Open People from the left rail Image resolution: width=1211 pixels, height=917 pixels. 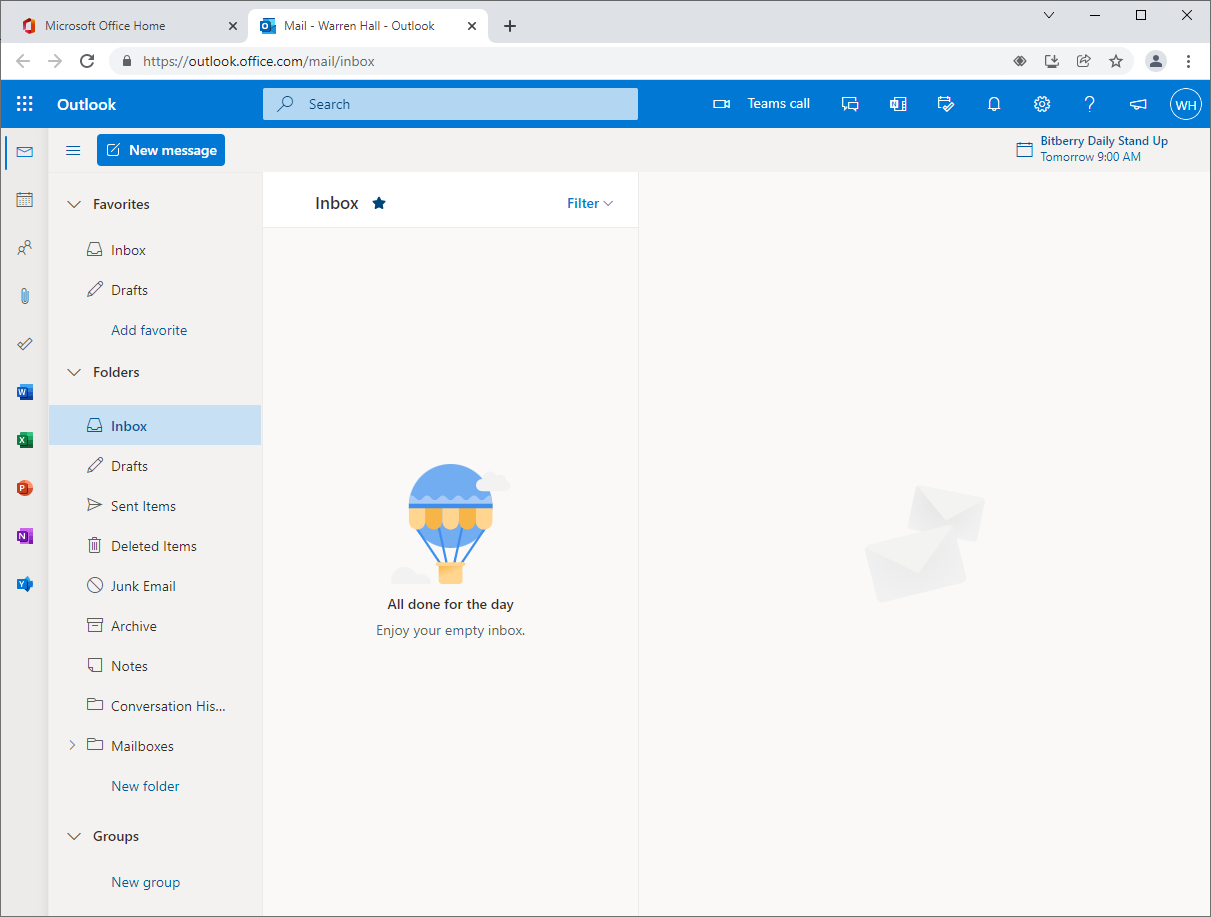click(25, 248)
